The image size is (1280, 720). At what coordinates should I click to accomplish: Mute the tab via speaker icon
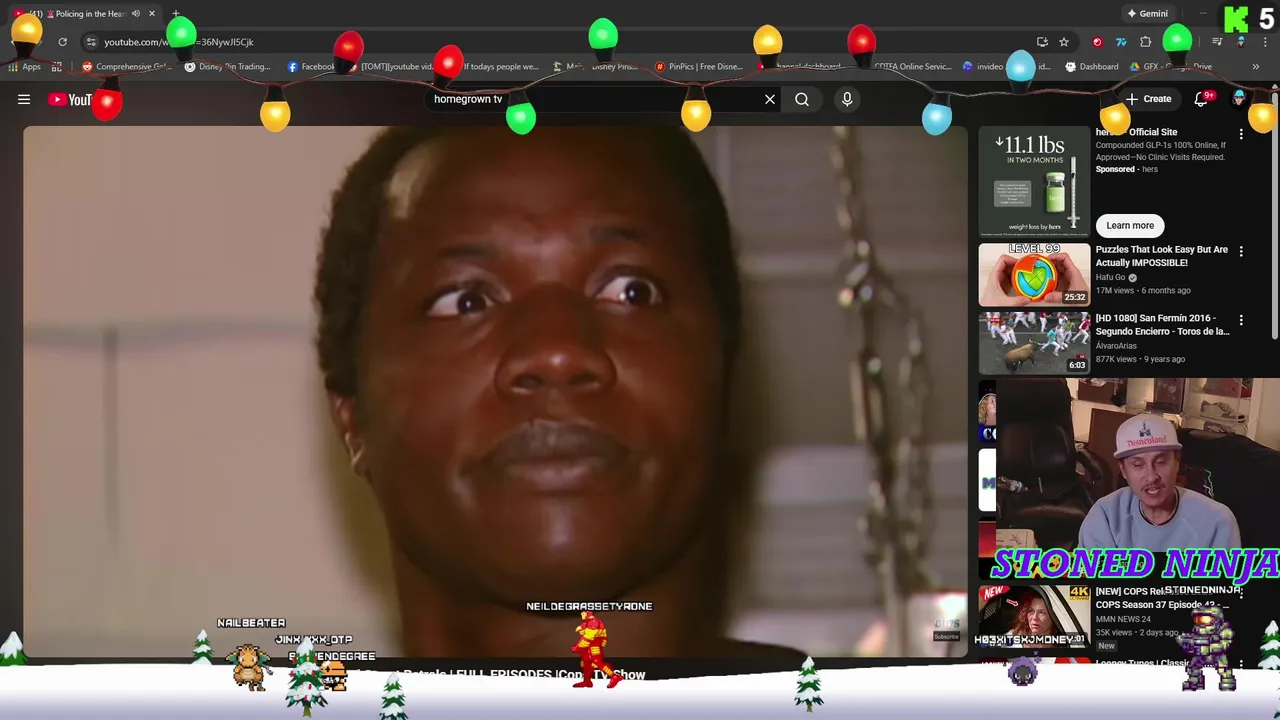click(x=135, y=14)
